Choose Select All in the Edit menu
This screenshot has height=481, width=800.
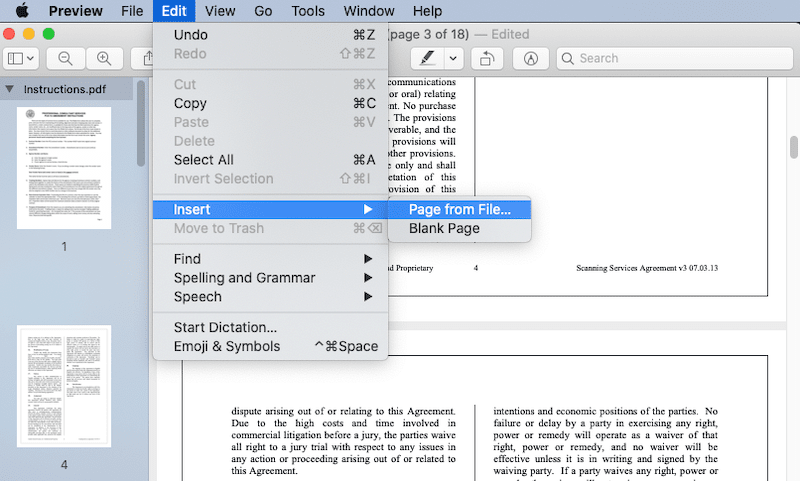[270, 160]
